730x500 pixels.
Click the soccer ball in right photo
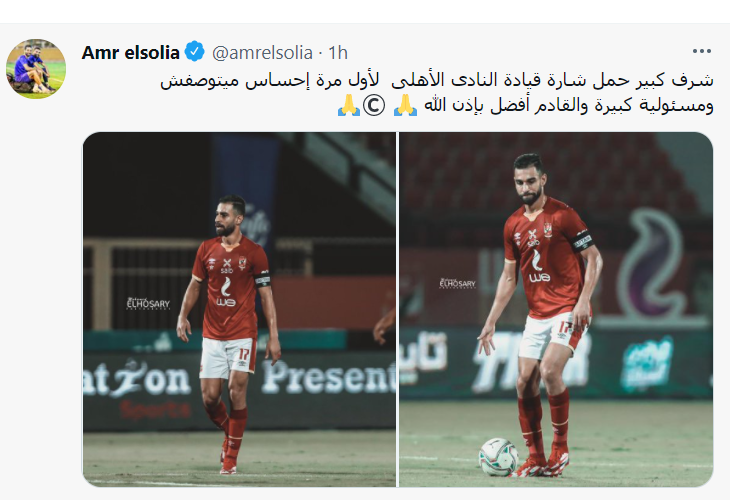[498, 457]
